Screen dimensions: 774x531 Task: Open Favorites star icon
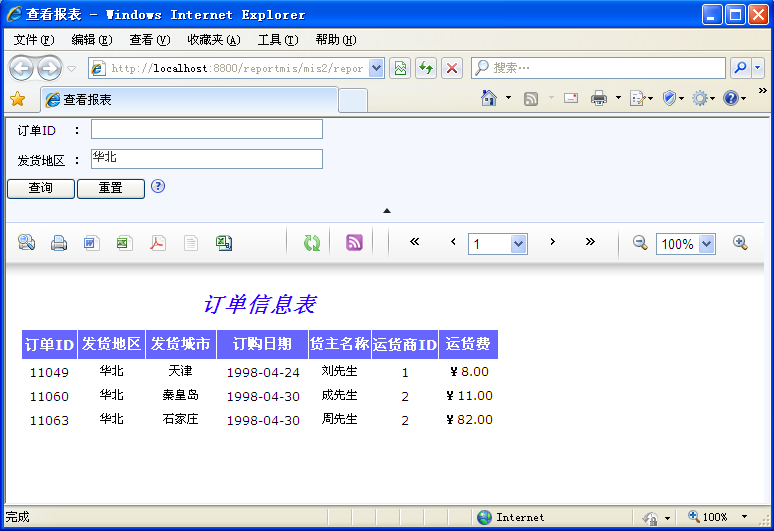[x=18, y=99]
